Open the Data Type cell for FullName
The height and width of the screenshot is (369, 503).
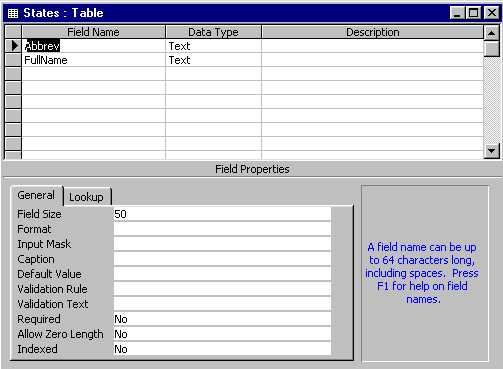[x=213, y=60]
